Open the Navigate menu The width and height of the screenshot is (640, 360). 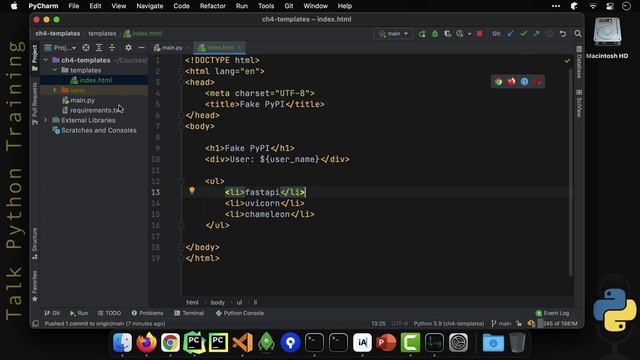tap(150, 6)
